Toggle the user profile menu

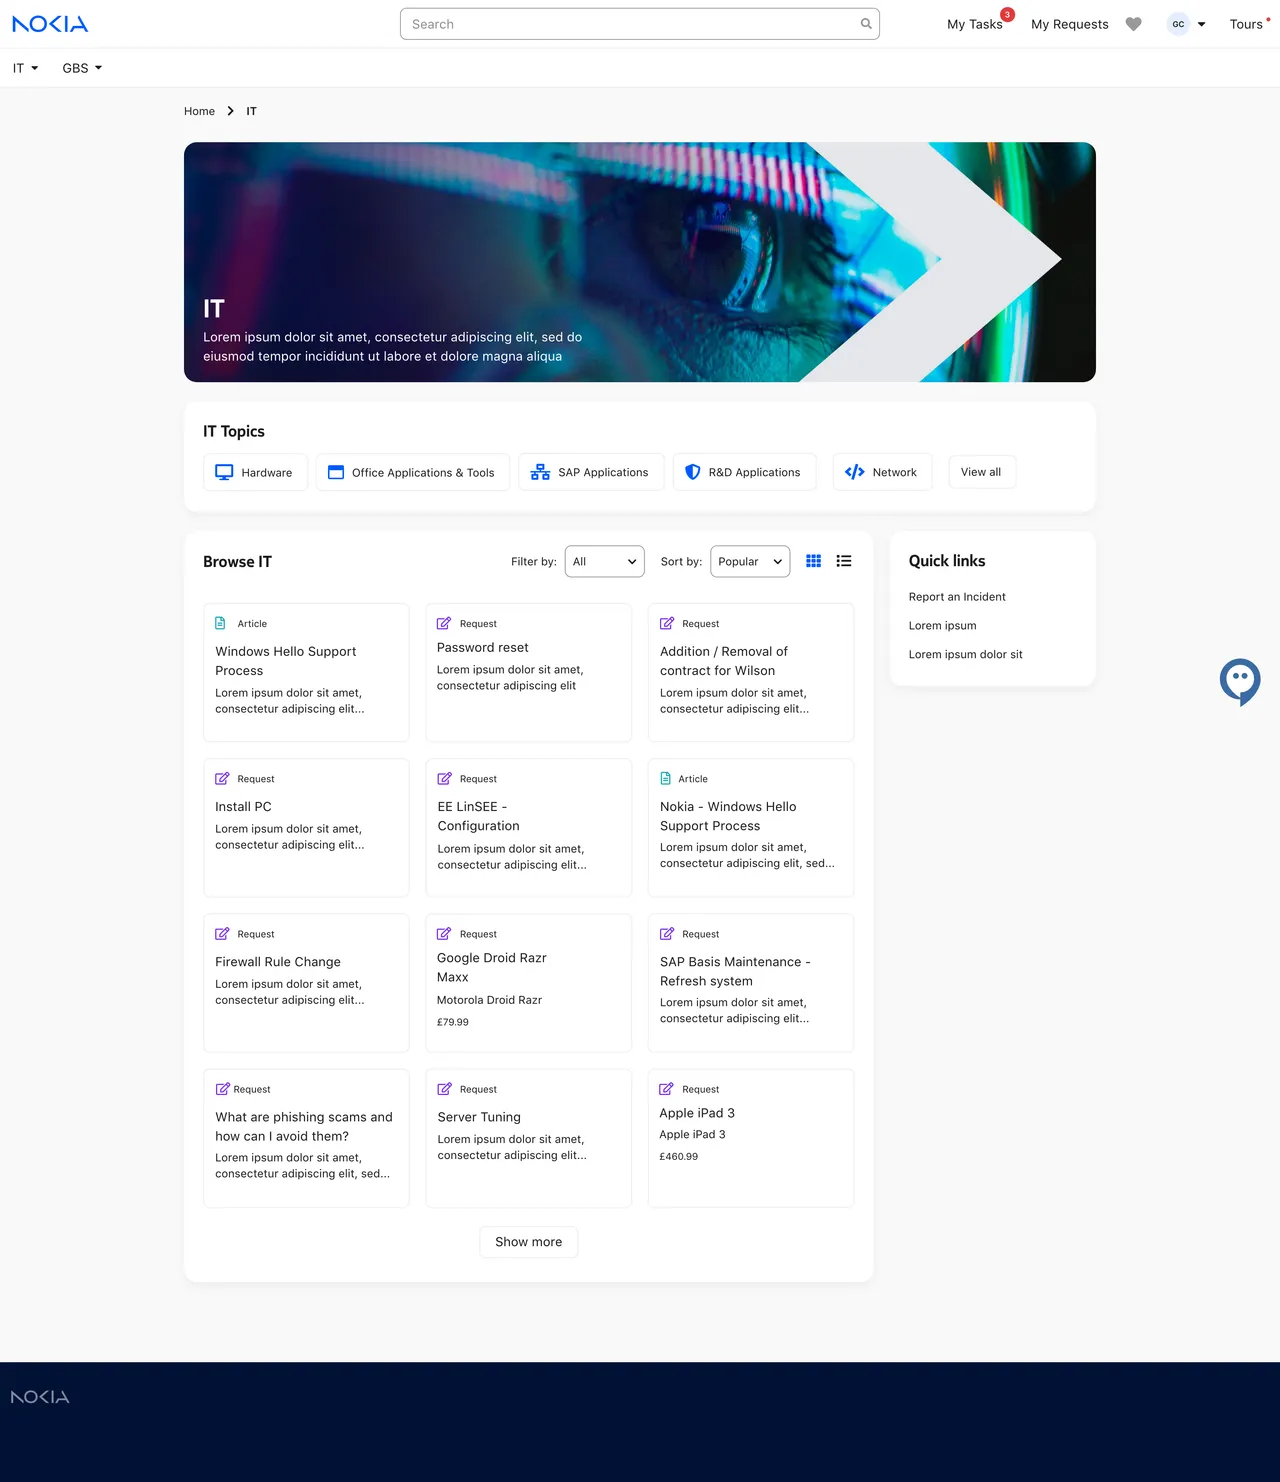coord(1186,24)
